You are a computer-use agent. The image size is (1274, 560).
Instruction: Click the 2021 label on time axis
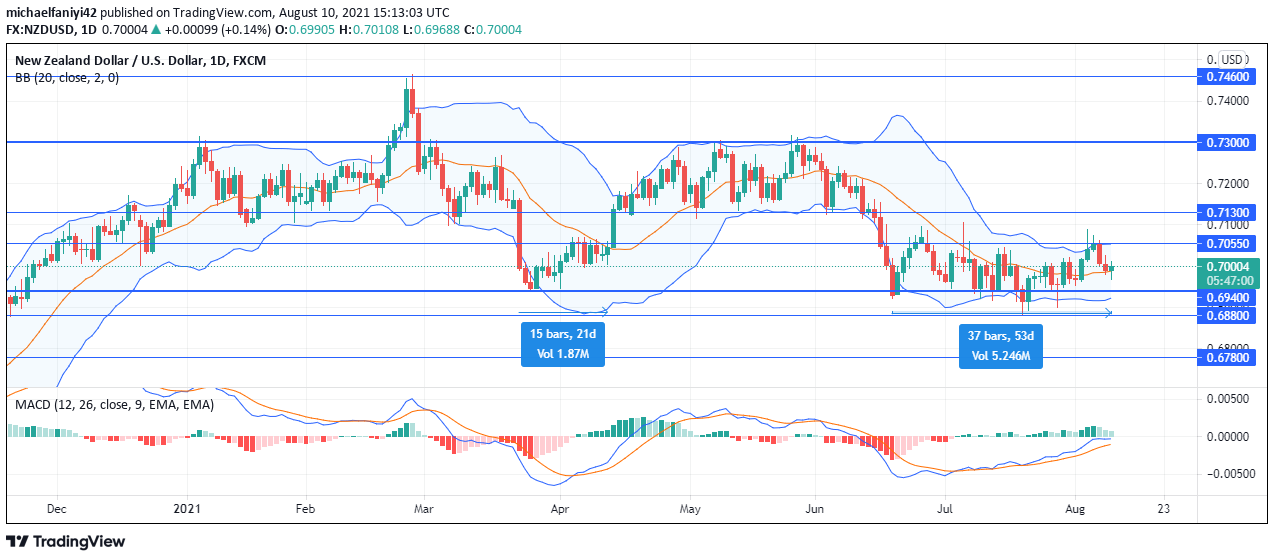[188, 509]
